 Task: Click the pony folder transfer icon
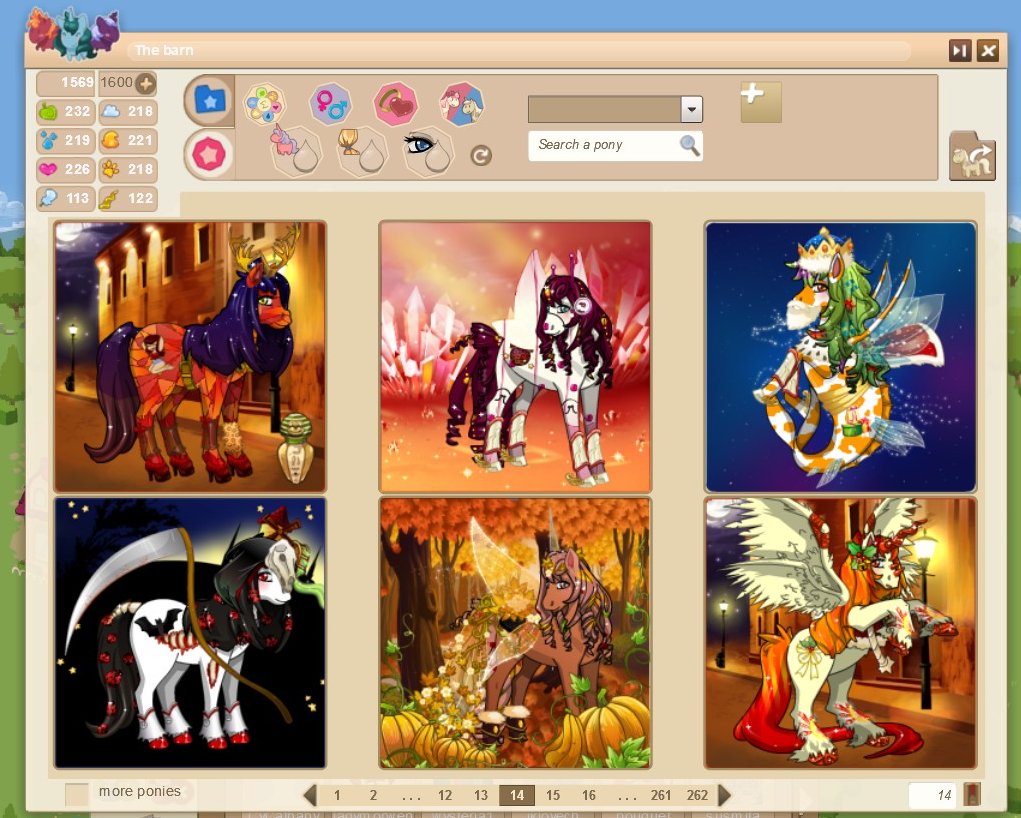tap(972, 156)
